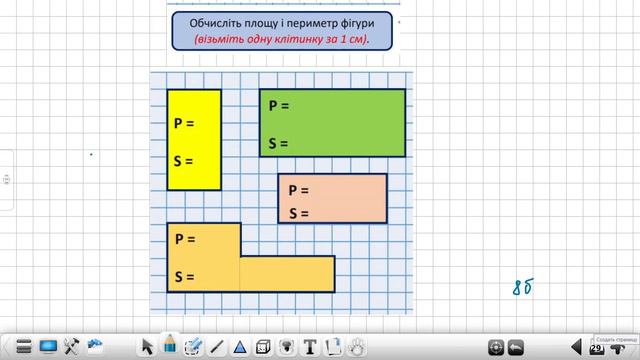Select the black arrow pointer tool
This screenshot has width=640, height=360.
147,347
